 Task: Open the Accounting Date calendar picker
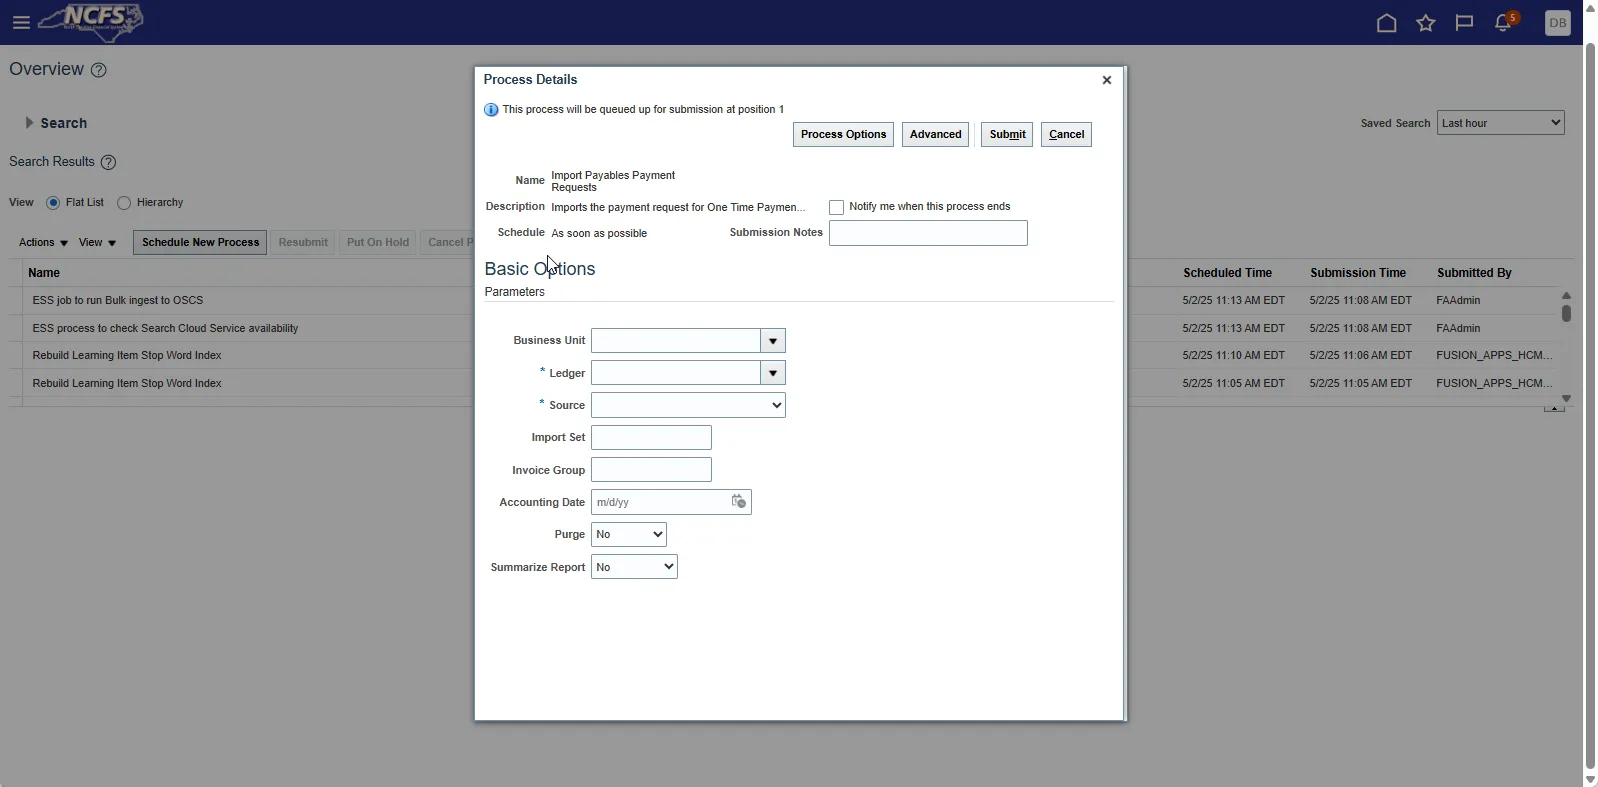pos(738,502)
